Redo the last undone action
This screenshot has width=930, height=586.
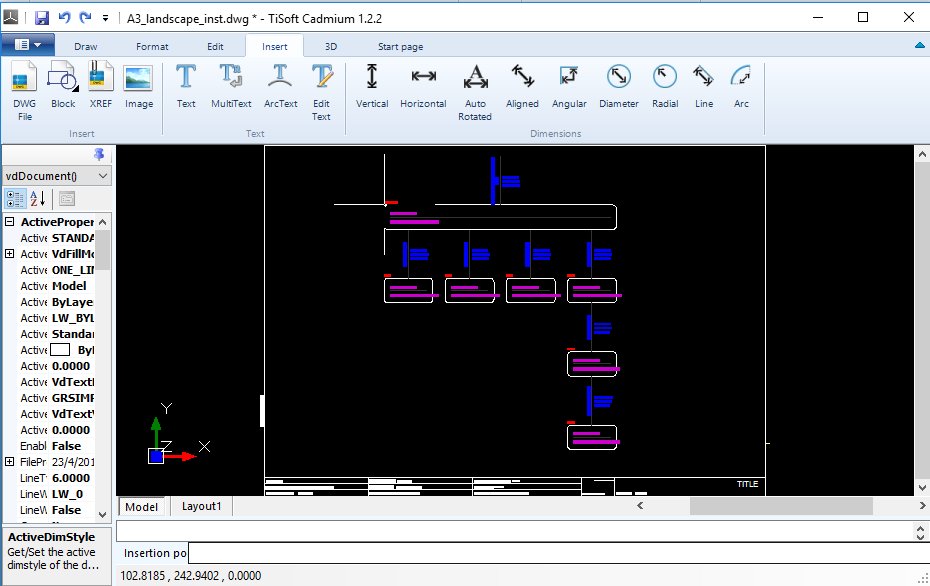pos(85,17)
